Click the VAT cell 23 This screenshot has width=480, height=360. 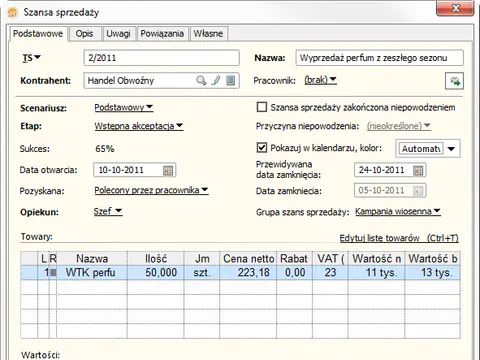tap(330, 273)
